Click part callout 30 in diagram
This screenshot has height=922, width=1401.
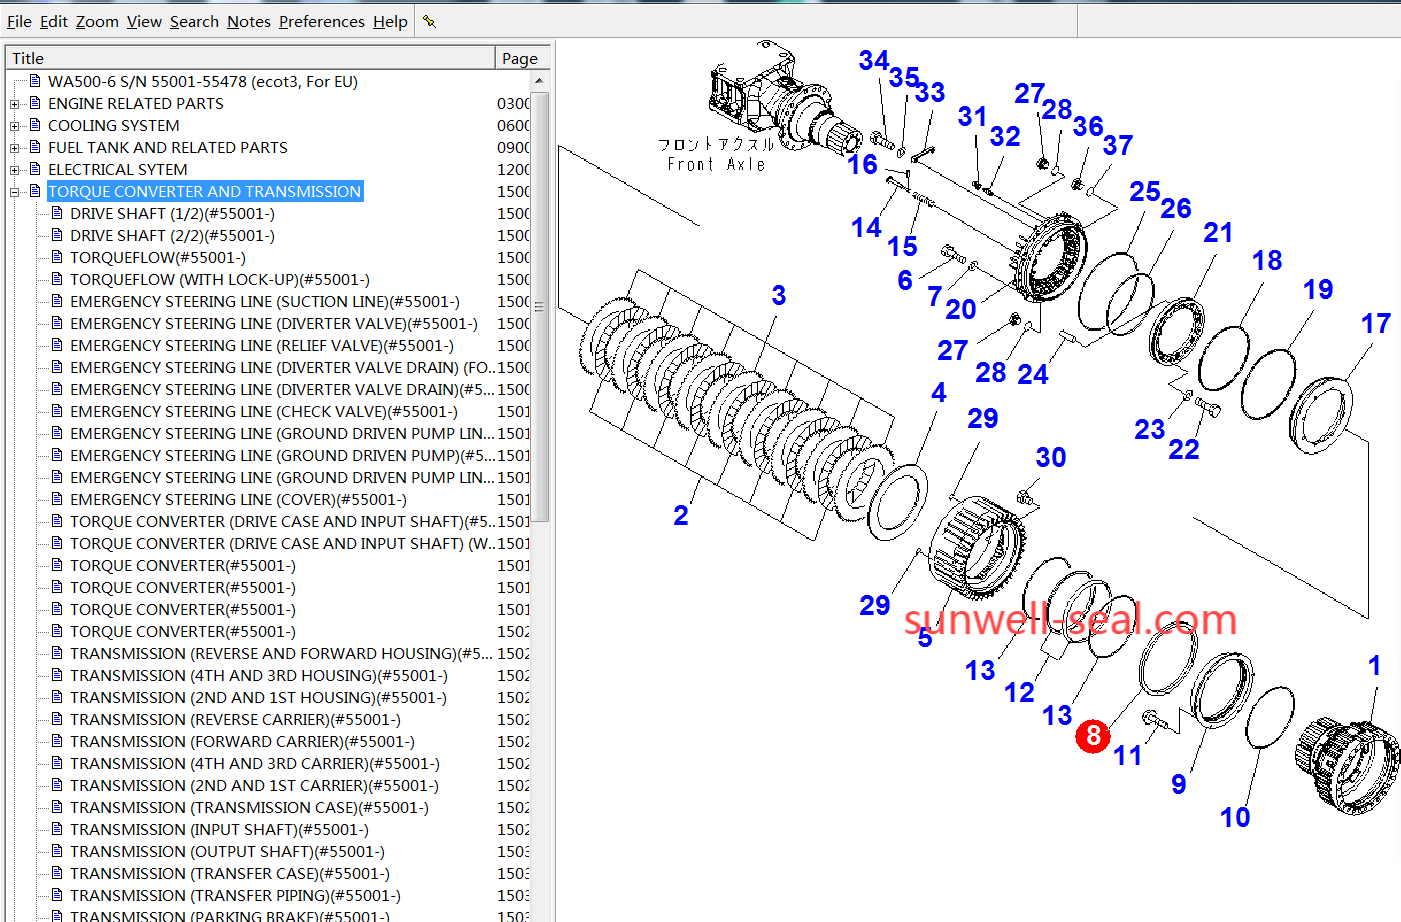click(x=1050, y=457)
